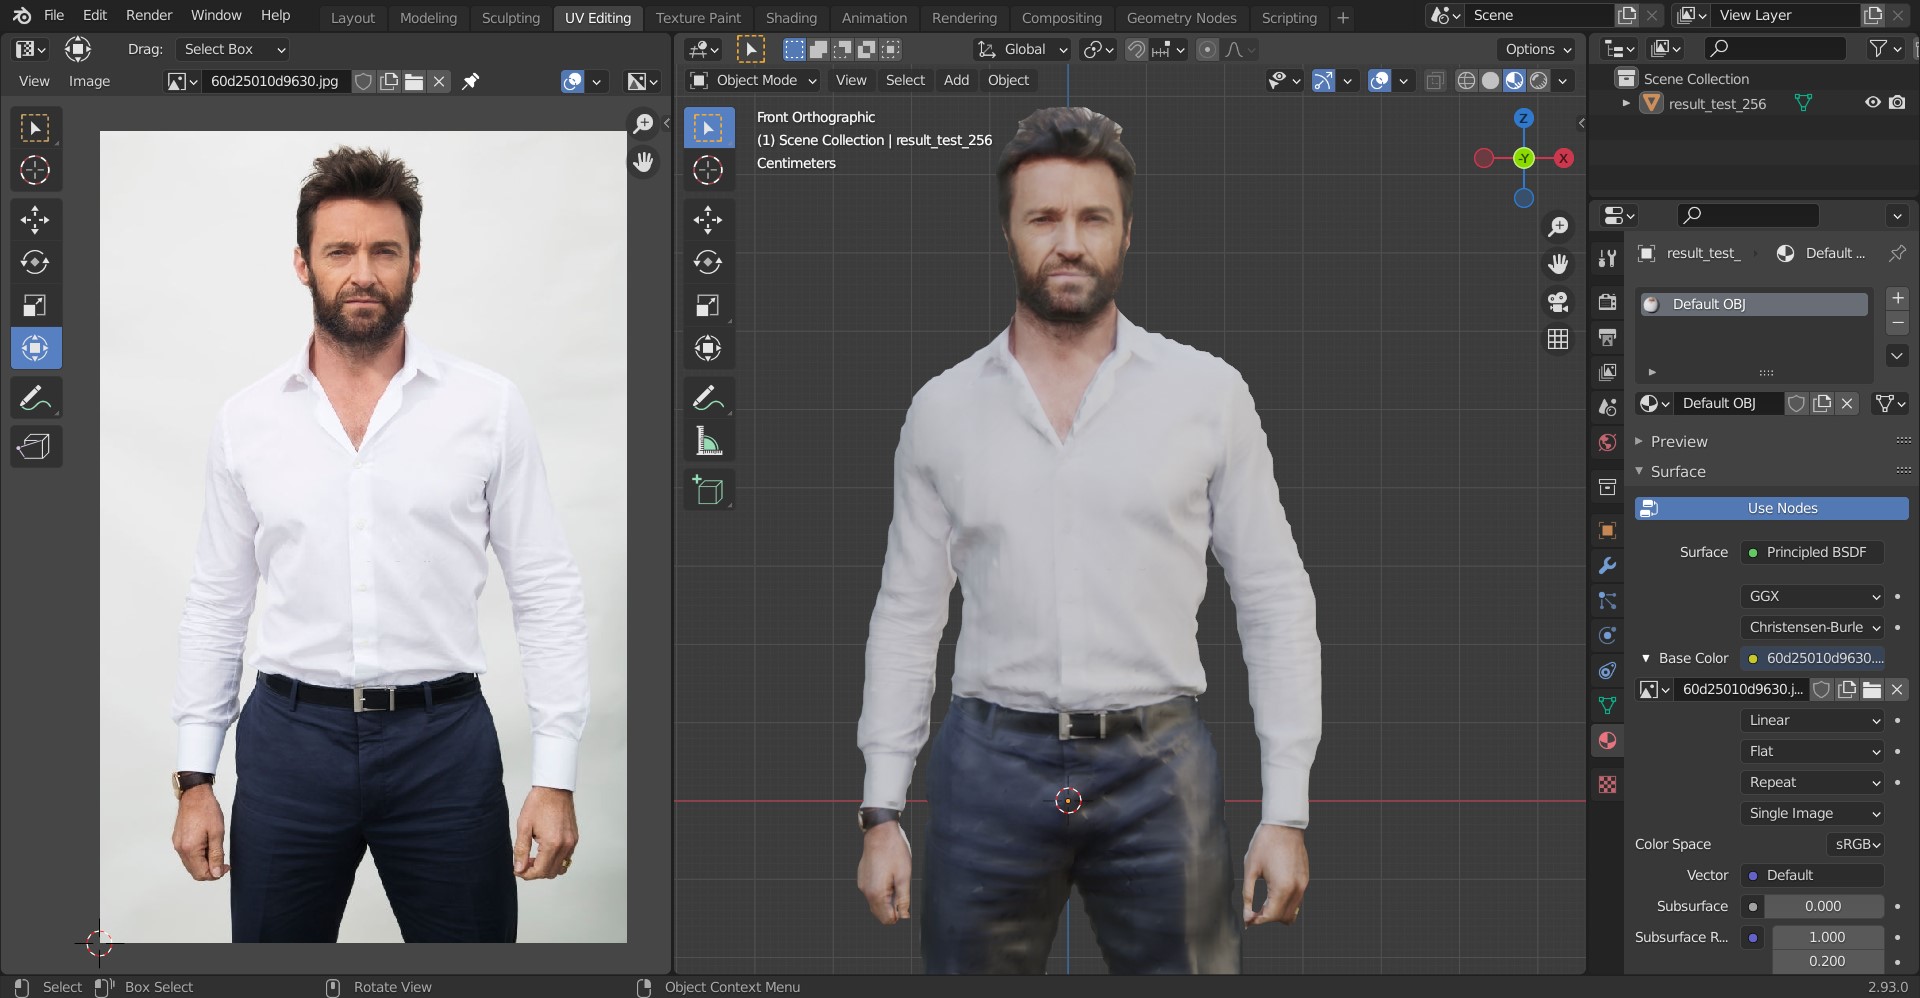This screenshot has width=1920, height=998.
Task: Open the Physics properties tab
Action: point(1607,635)
